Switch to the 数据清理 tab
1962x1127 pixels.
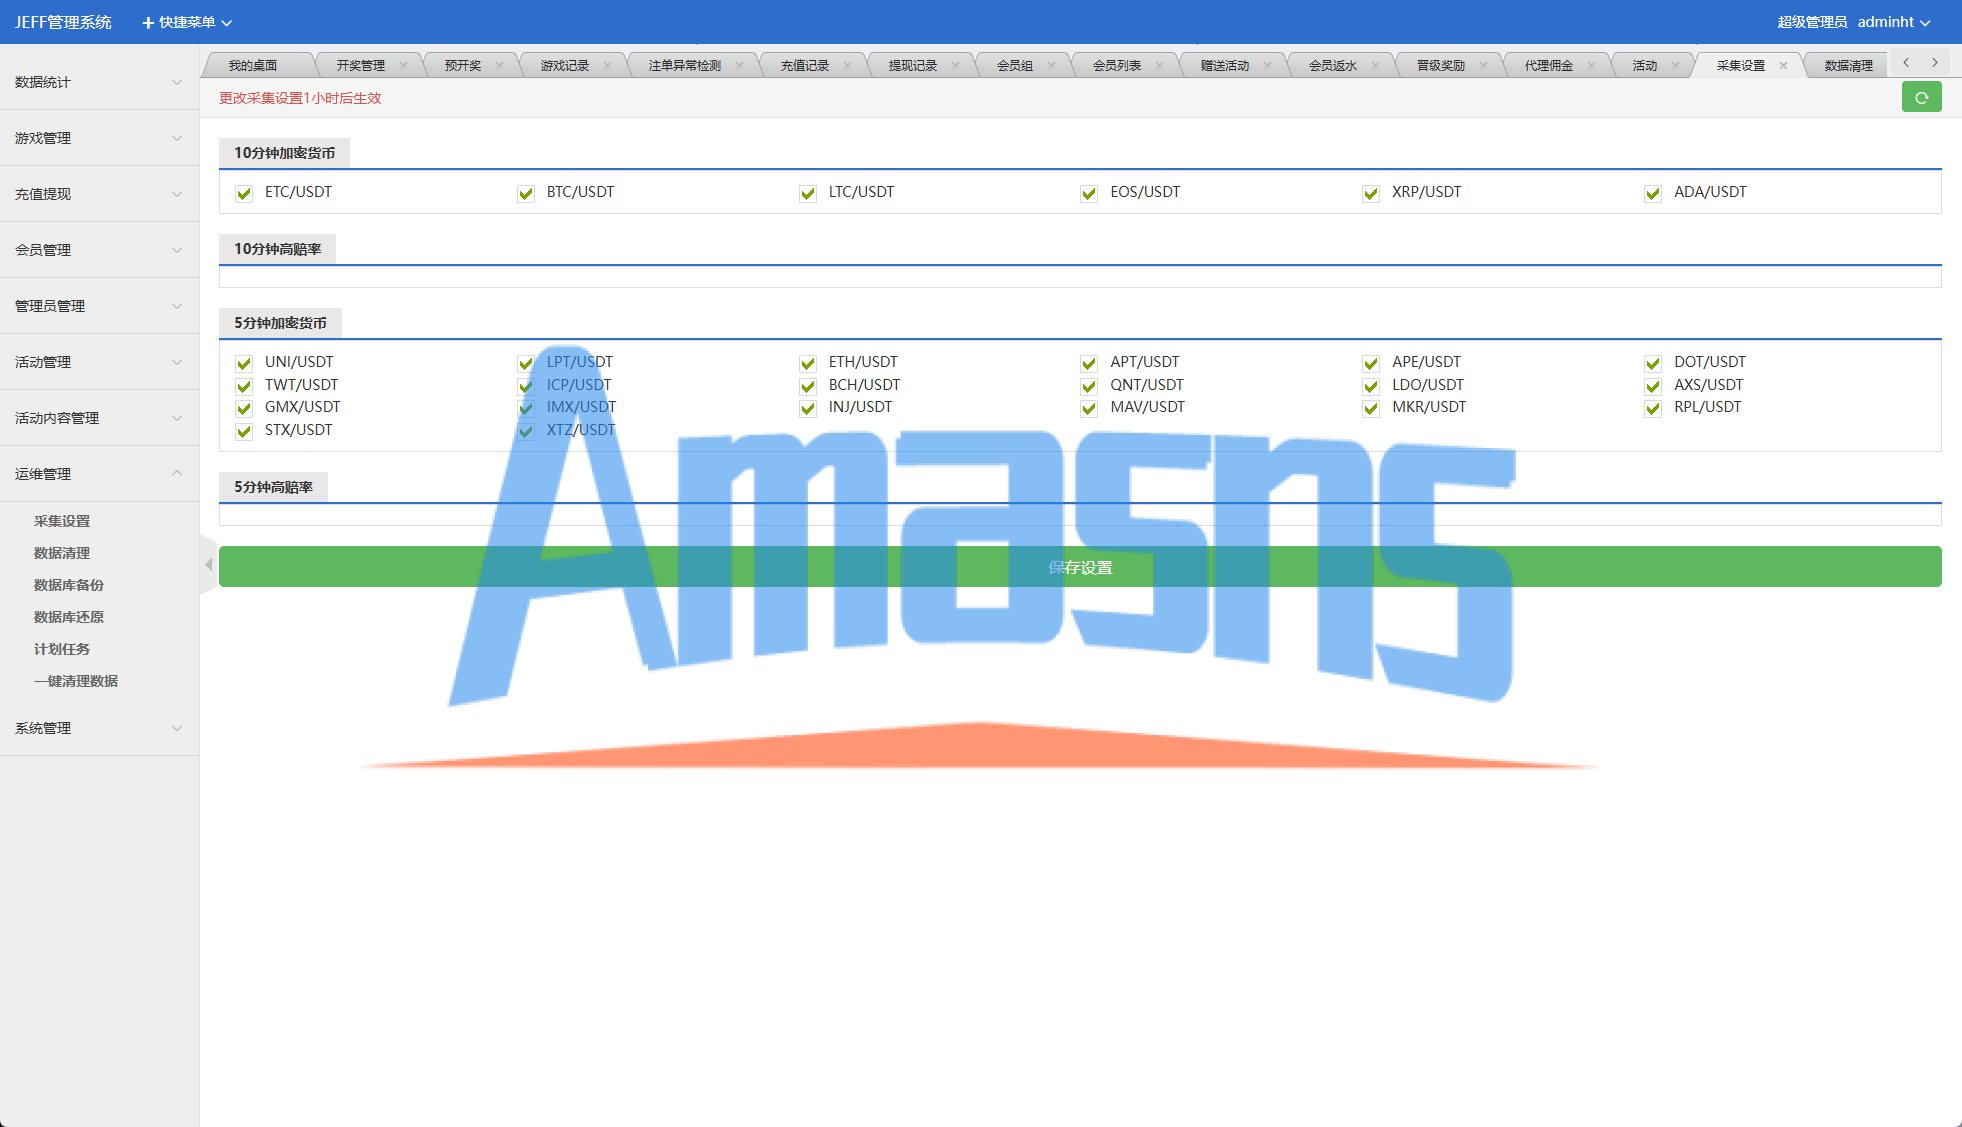pyautogui.click(x=1848, y=66)
